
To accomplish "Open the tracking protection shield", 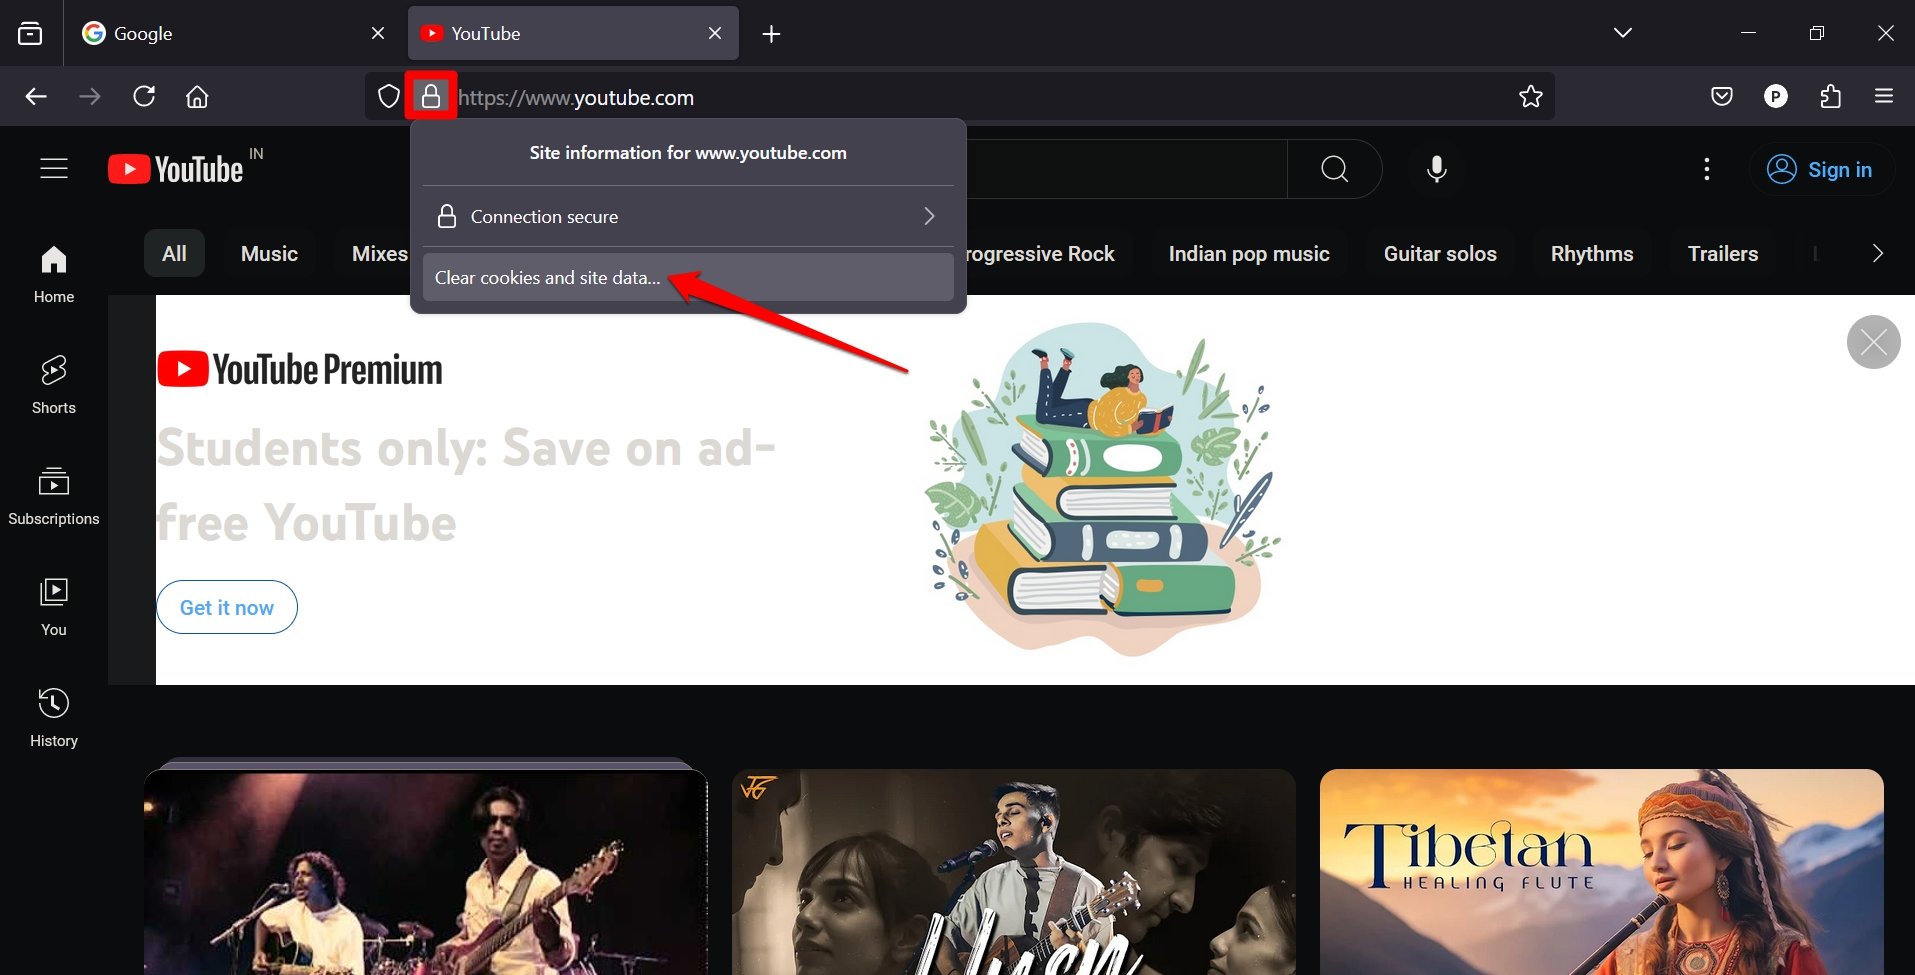I will (x=389, y=97).
